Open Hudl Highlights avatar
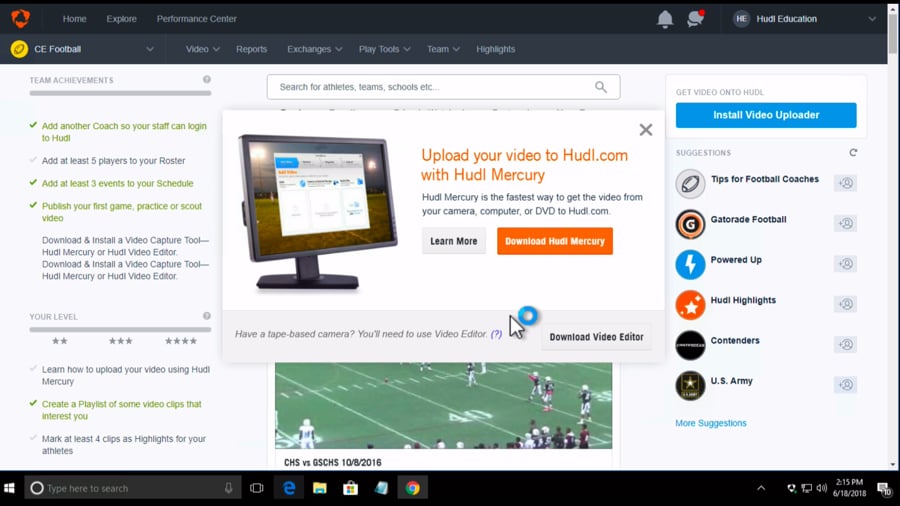This screenshot has height=506, width=900. (x=690, y=304)
